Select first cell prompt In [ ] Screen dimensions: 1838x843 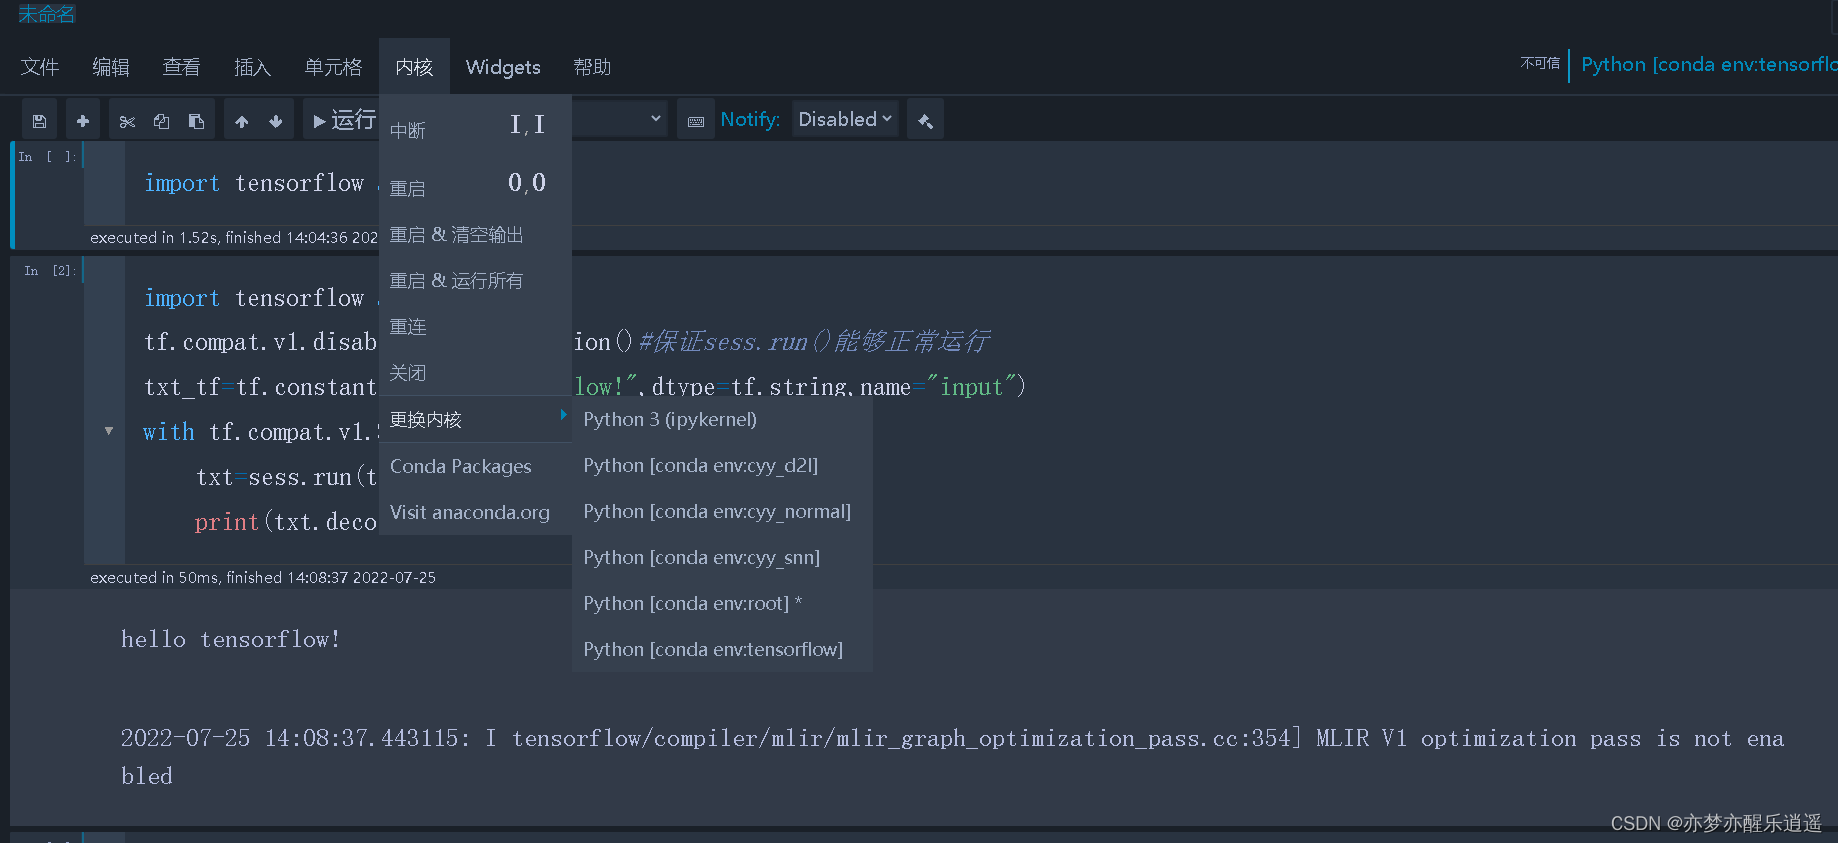point(48,157)
